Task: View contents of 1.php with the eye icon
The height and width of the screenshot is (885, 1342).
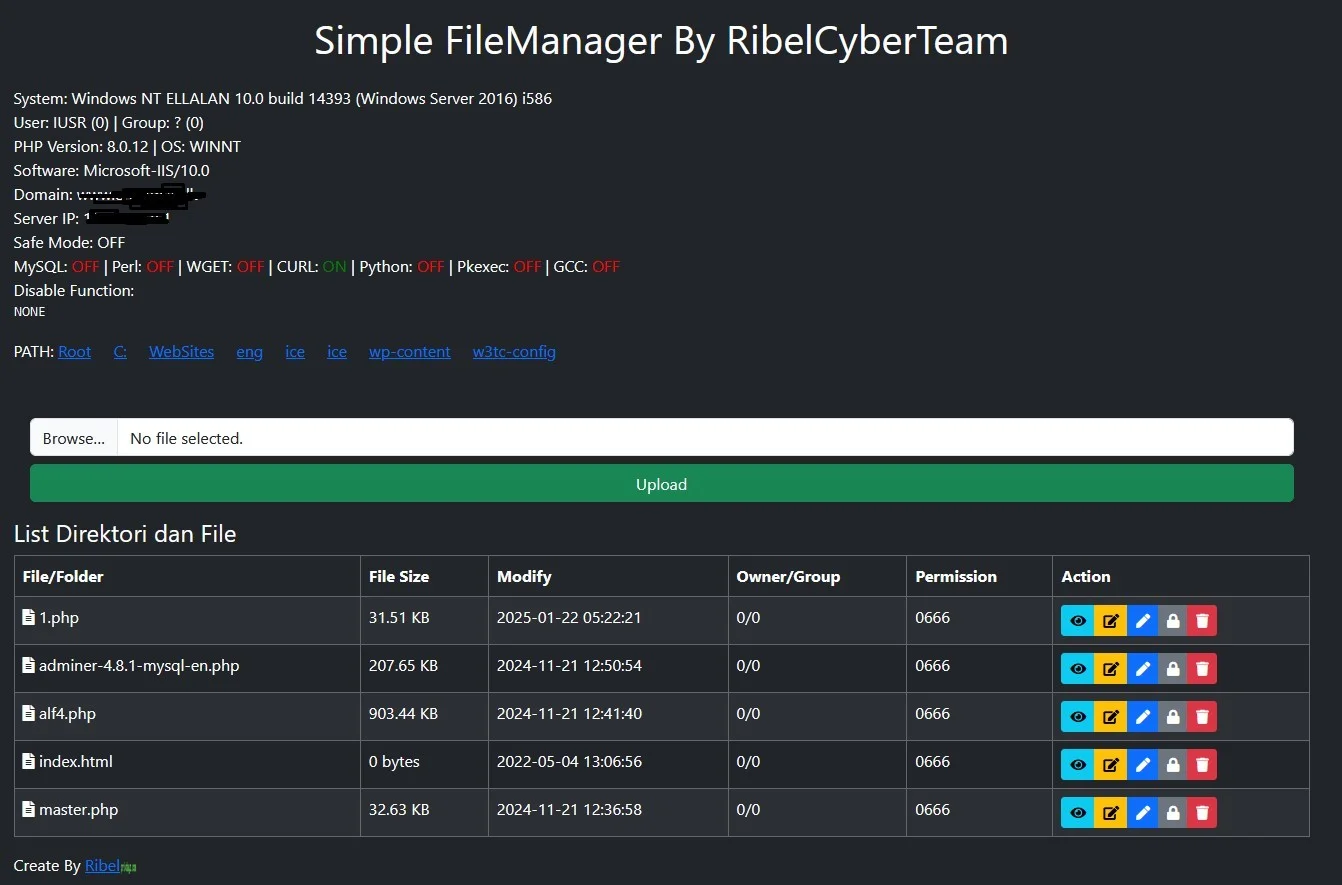Action: click(1078, 620)
